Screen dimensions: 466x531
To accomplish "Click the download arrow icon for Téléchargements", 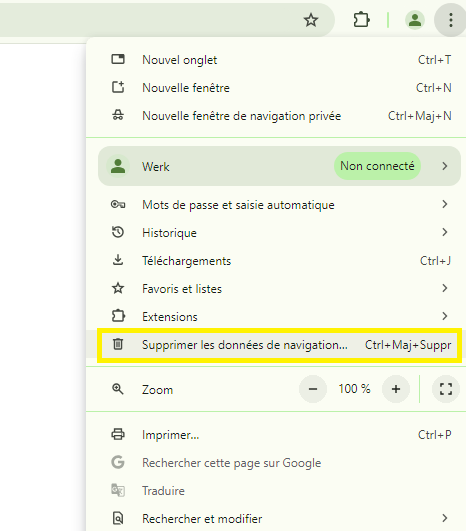I will [118, 260].
